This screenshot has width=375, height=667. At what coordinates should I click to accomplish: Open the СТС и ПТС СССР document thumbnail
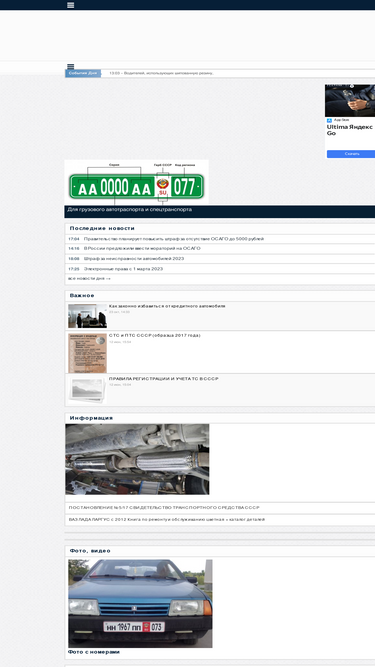(x=88, y=353)
